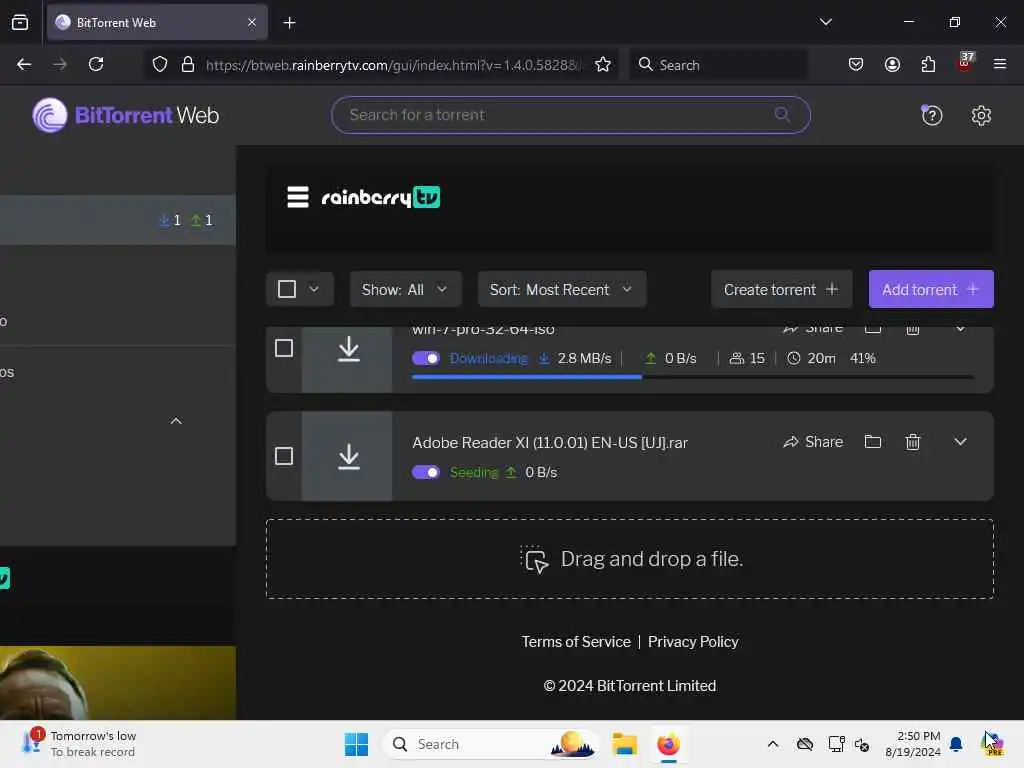Close the BitTorrent Web tab

tap(252, 22)
